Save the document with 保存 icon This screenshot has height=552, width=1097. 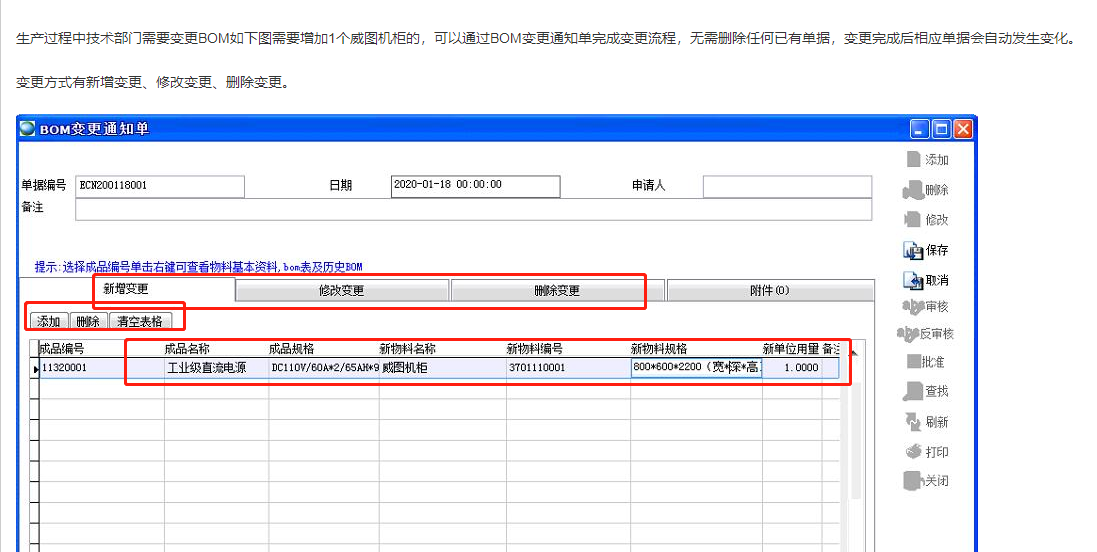[x=913, y=250]
